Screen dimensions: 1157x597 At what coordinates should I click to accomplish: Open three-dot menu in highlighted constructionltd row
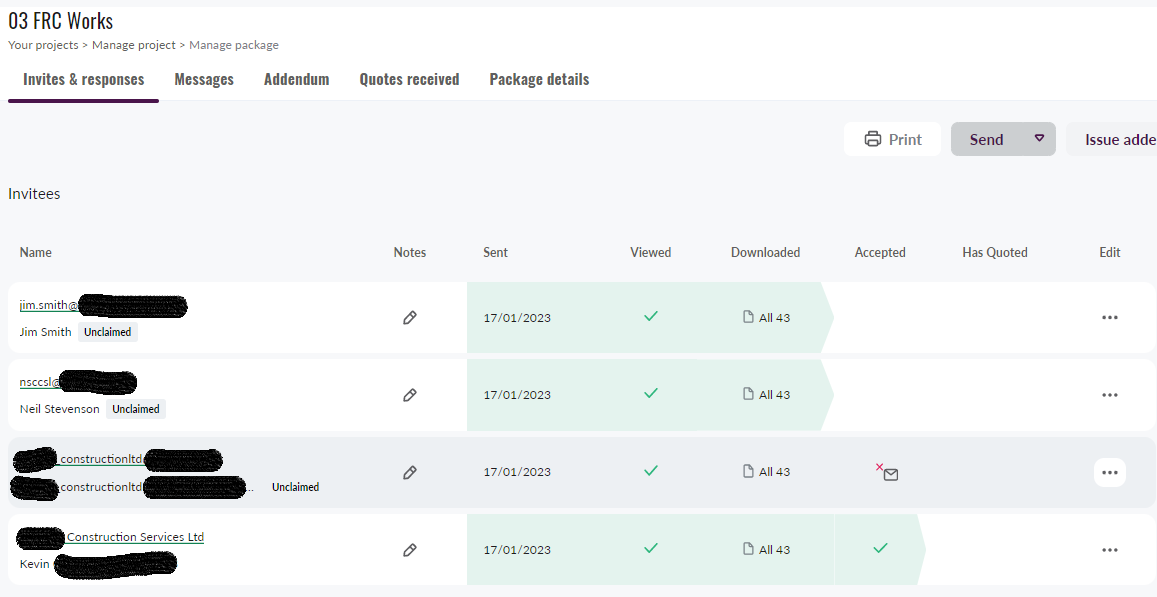tap(1109, 472)
